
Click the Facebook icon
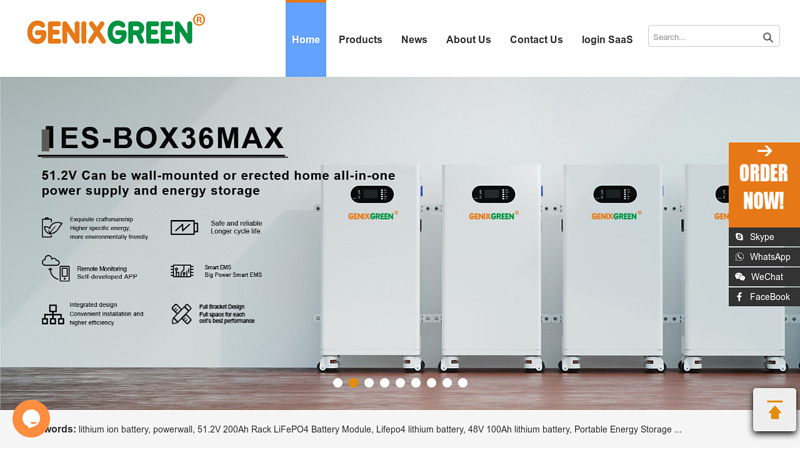739,296
